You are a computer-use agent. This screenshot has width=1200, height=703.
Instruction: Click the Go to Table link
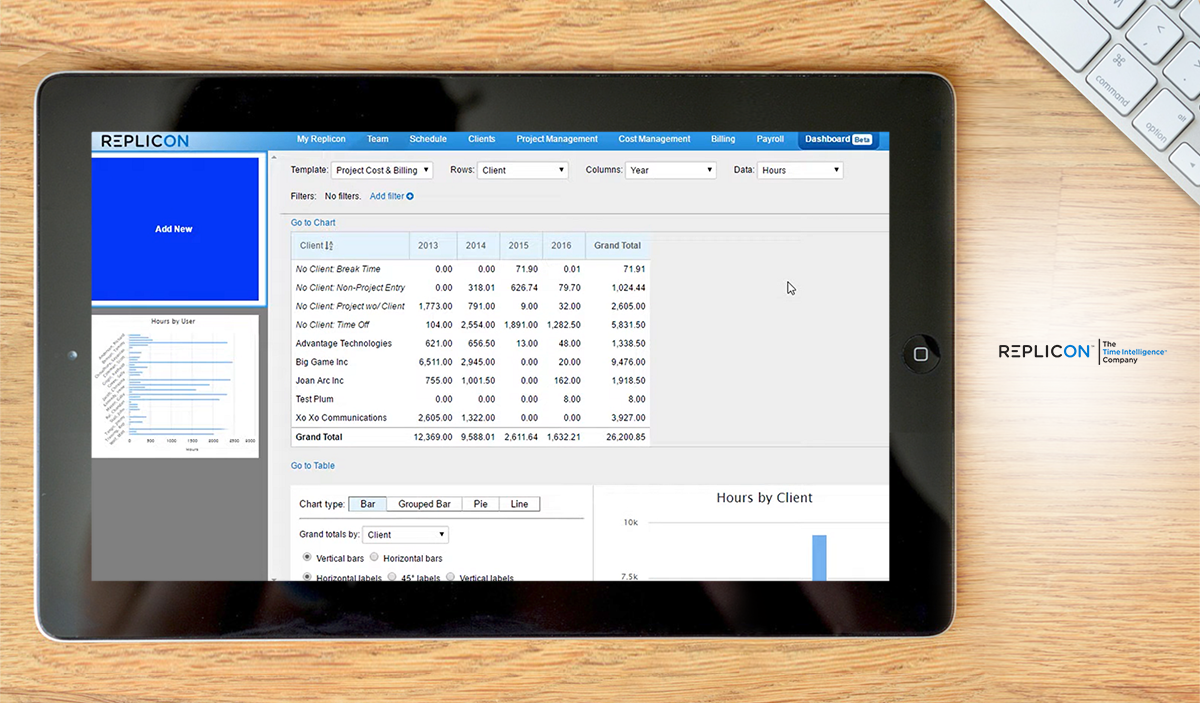point(312,465)
